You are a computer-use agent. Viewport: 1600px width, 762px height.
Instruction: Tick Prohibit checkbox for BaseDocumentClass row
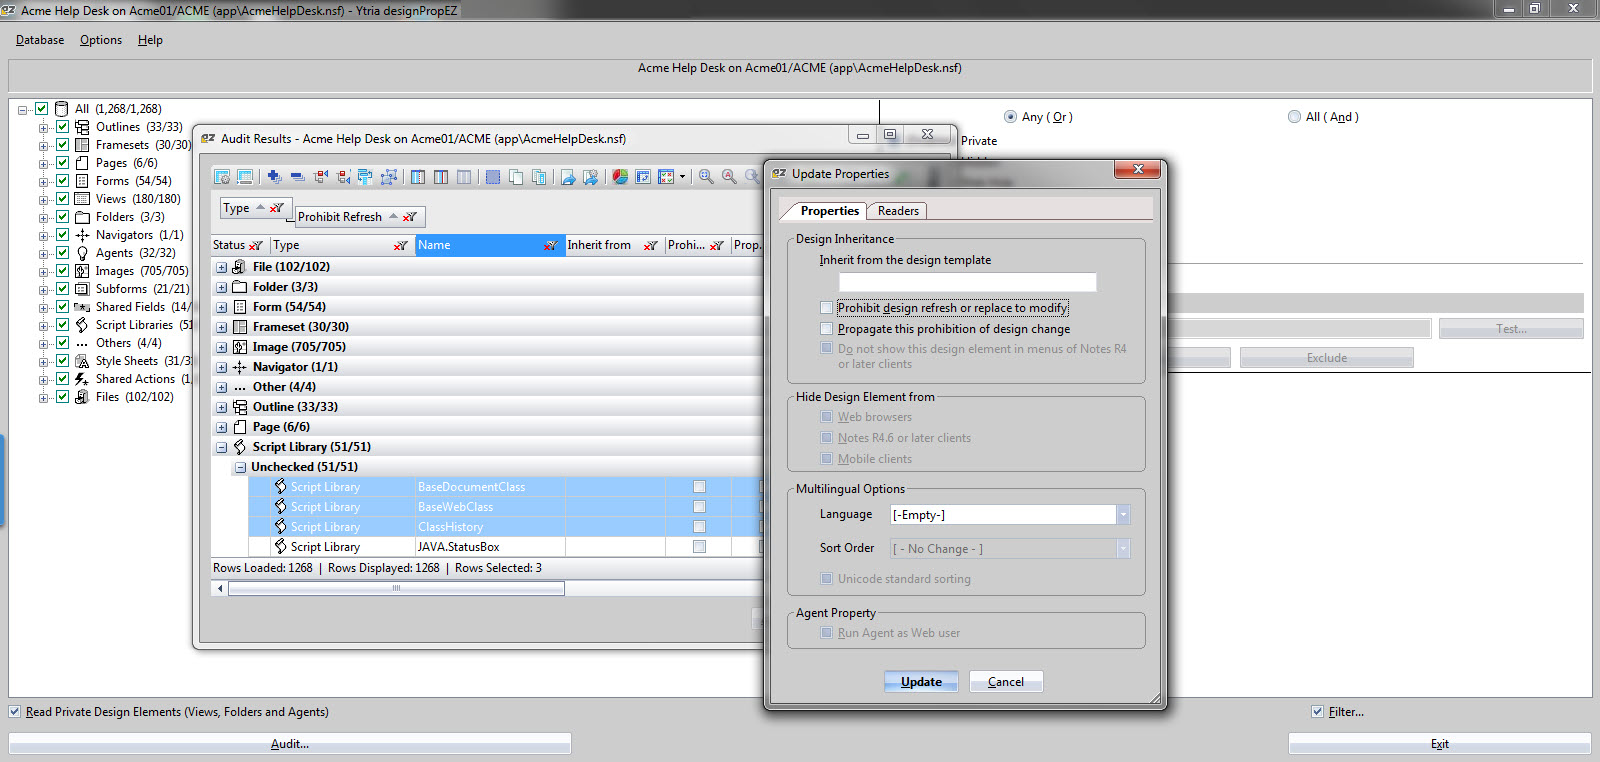coord(699,487)
